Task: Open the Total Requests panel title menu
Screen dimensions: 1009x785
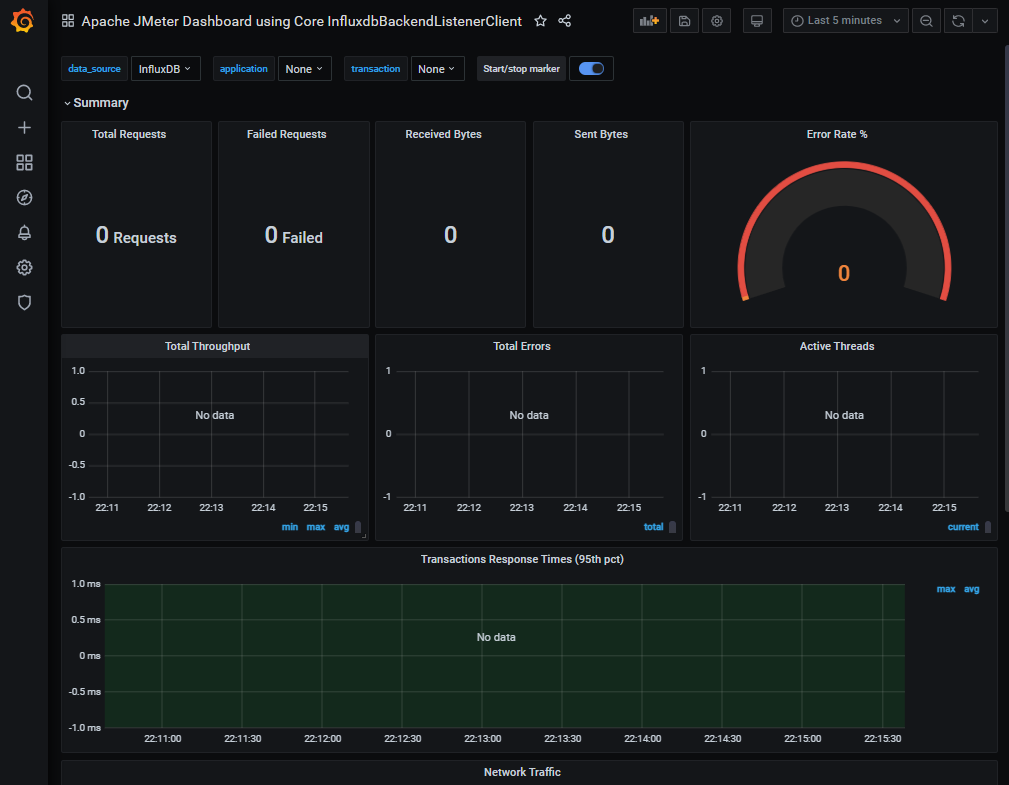Action: click(129, 134)
